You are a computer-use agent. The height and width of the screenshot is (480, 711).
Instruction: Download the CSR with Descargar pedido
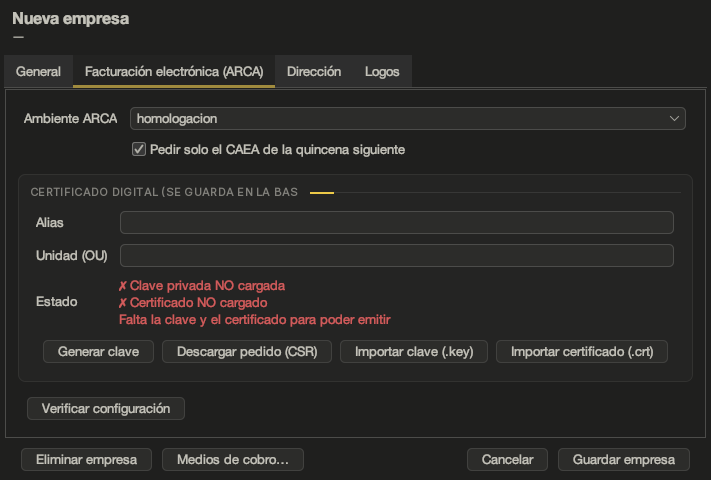(247, 352)
